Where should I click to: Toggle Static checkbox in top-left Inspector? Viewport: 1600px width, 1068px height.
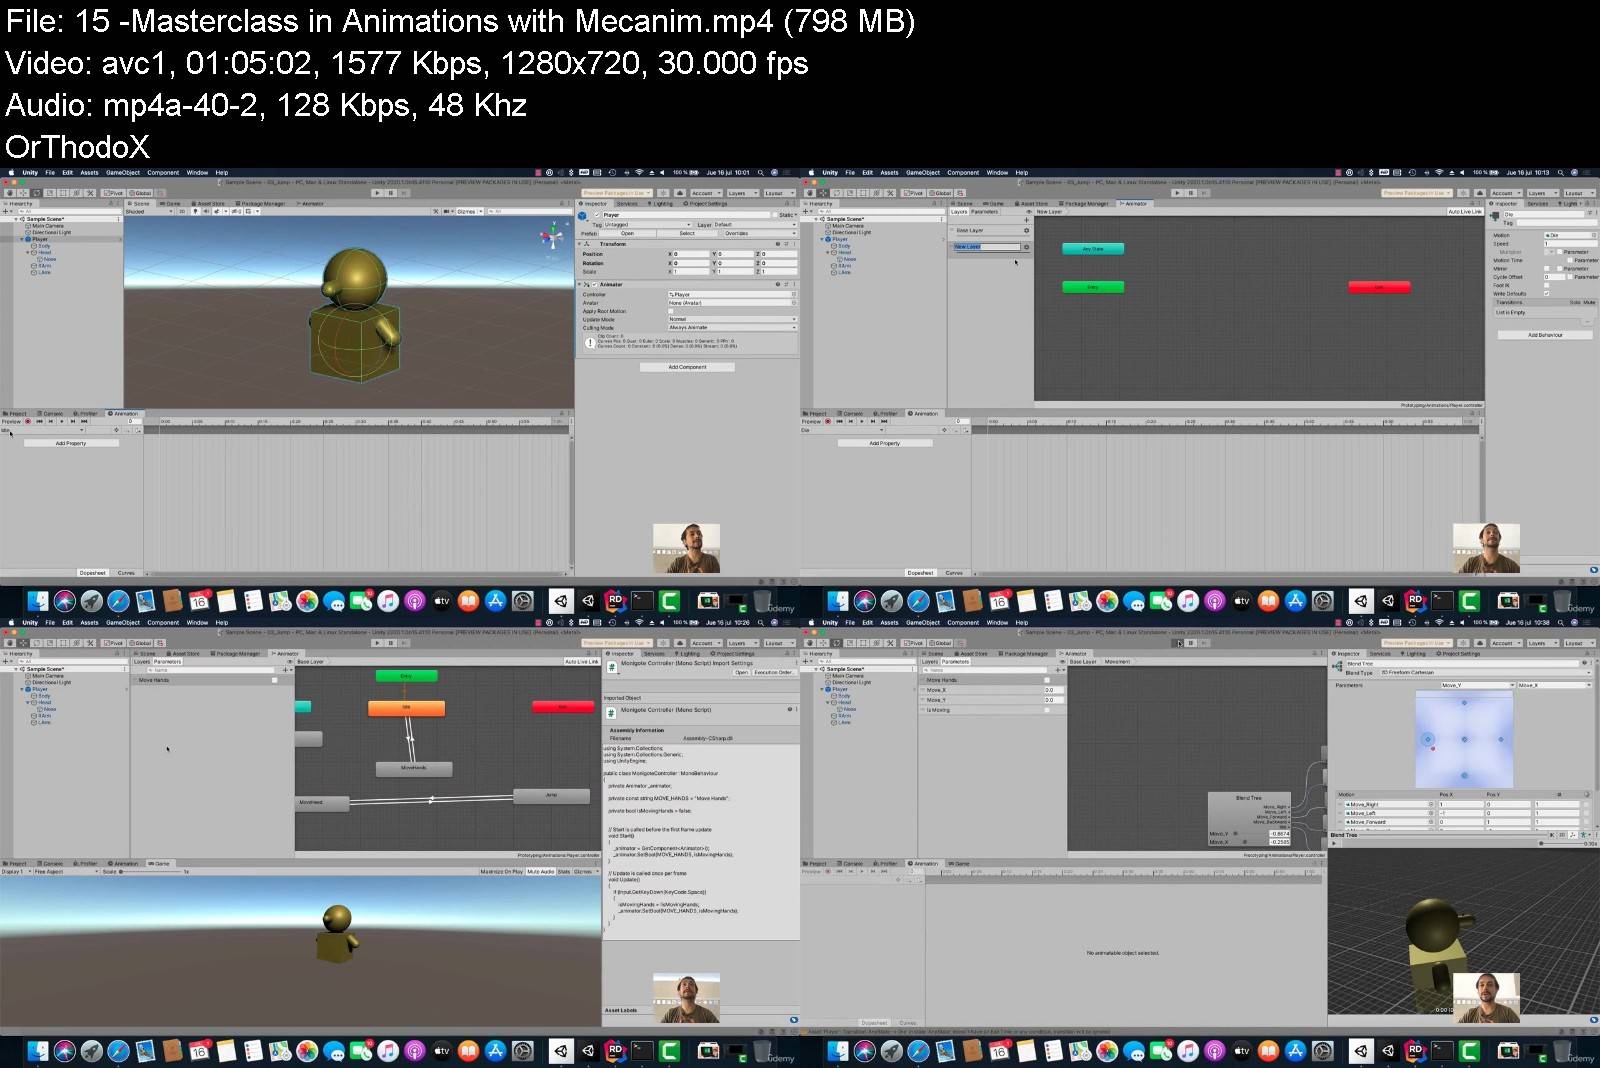click(777, 215)
